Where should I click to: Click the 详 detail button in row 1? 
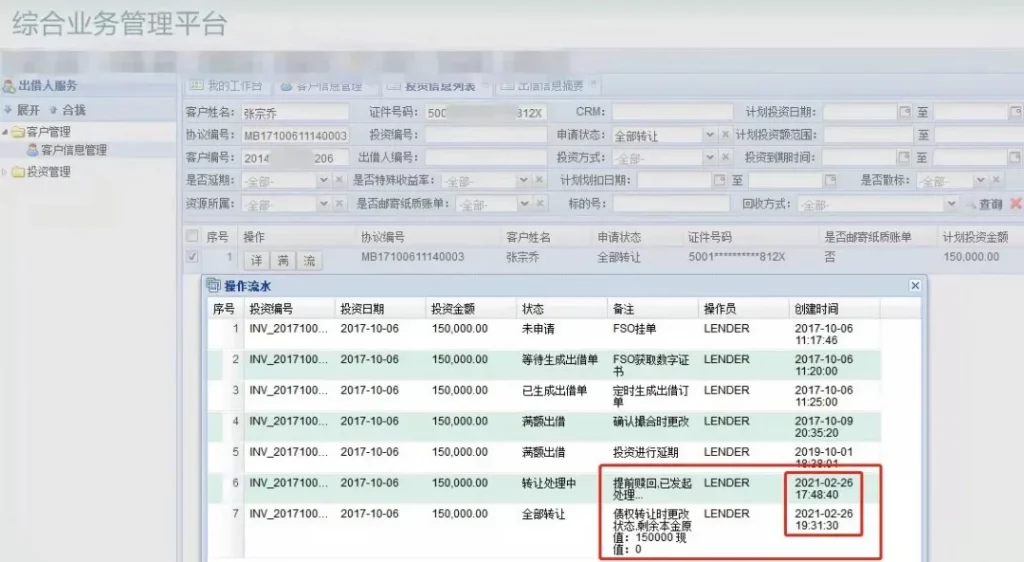[x=257, y=260]
